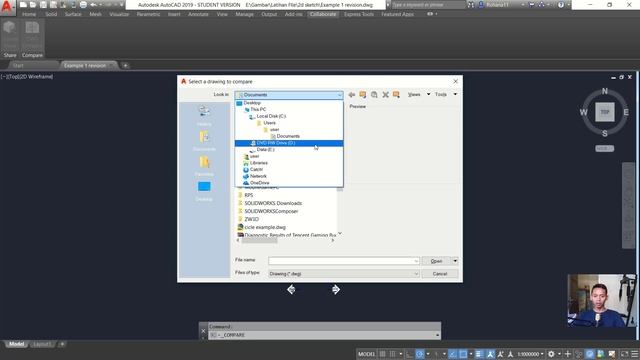
Task: Click the Search the Web icon in dialog
Action: (374, 95)
